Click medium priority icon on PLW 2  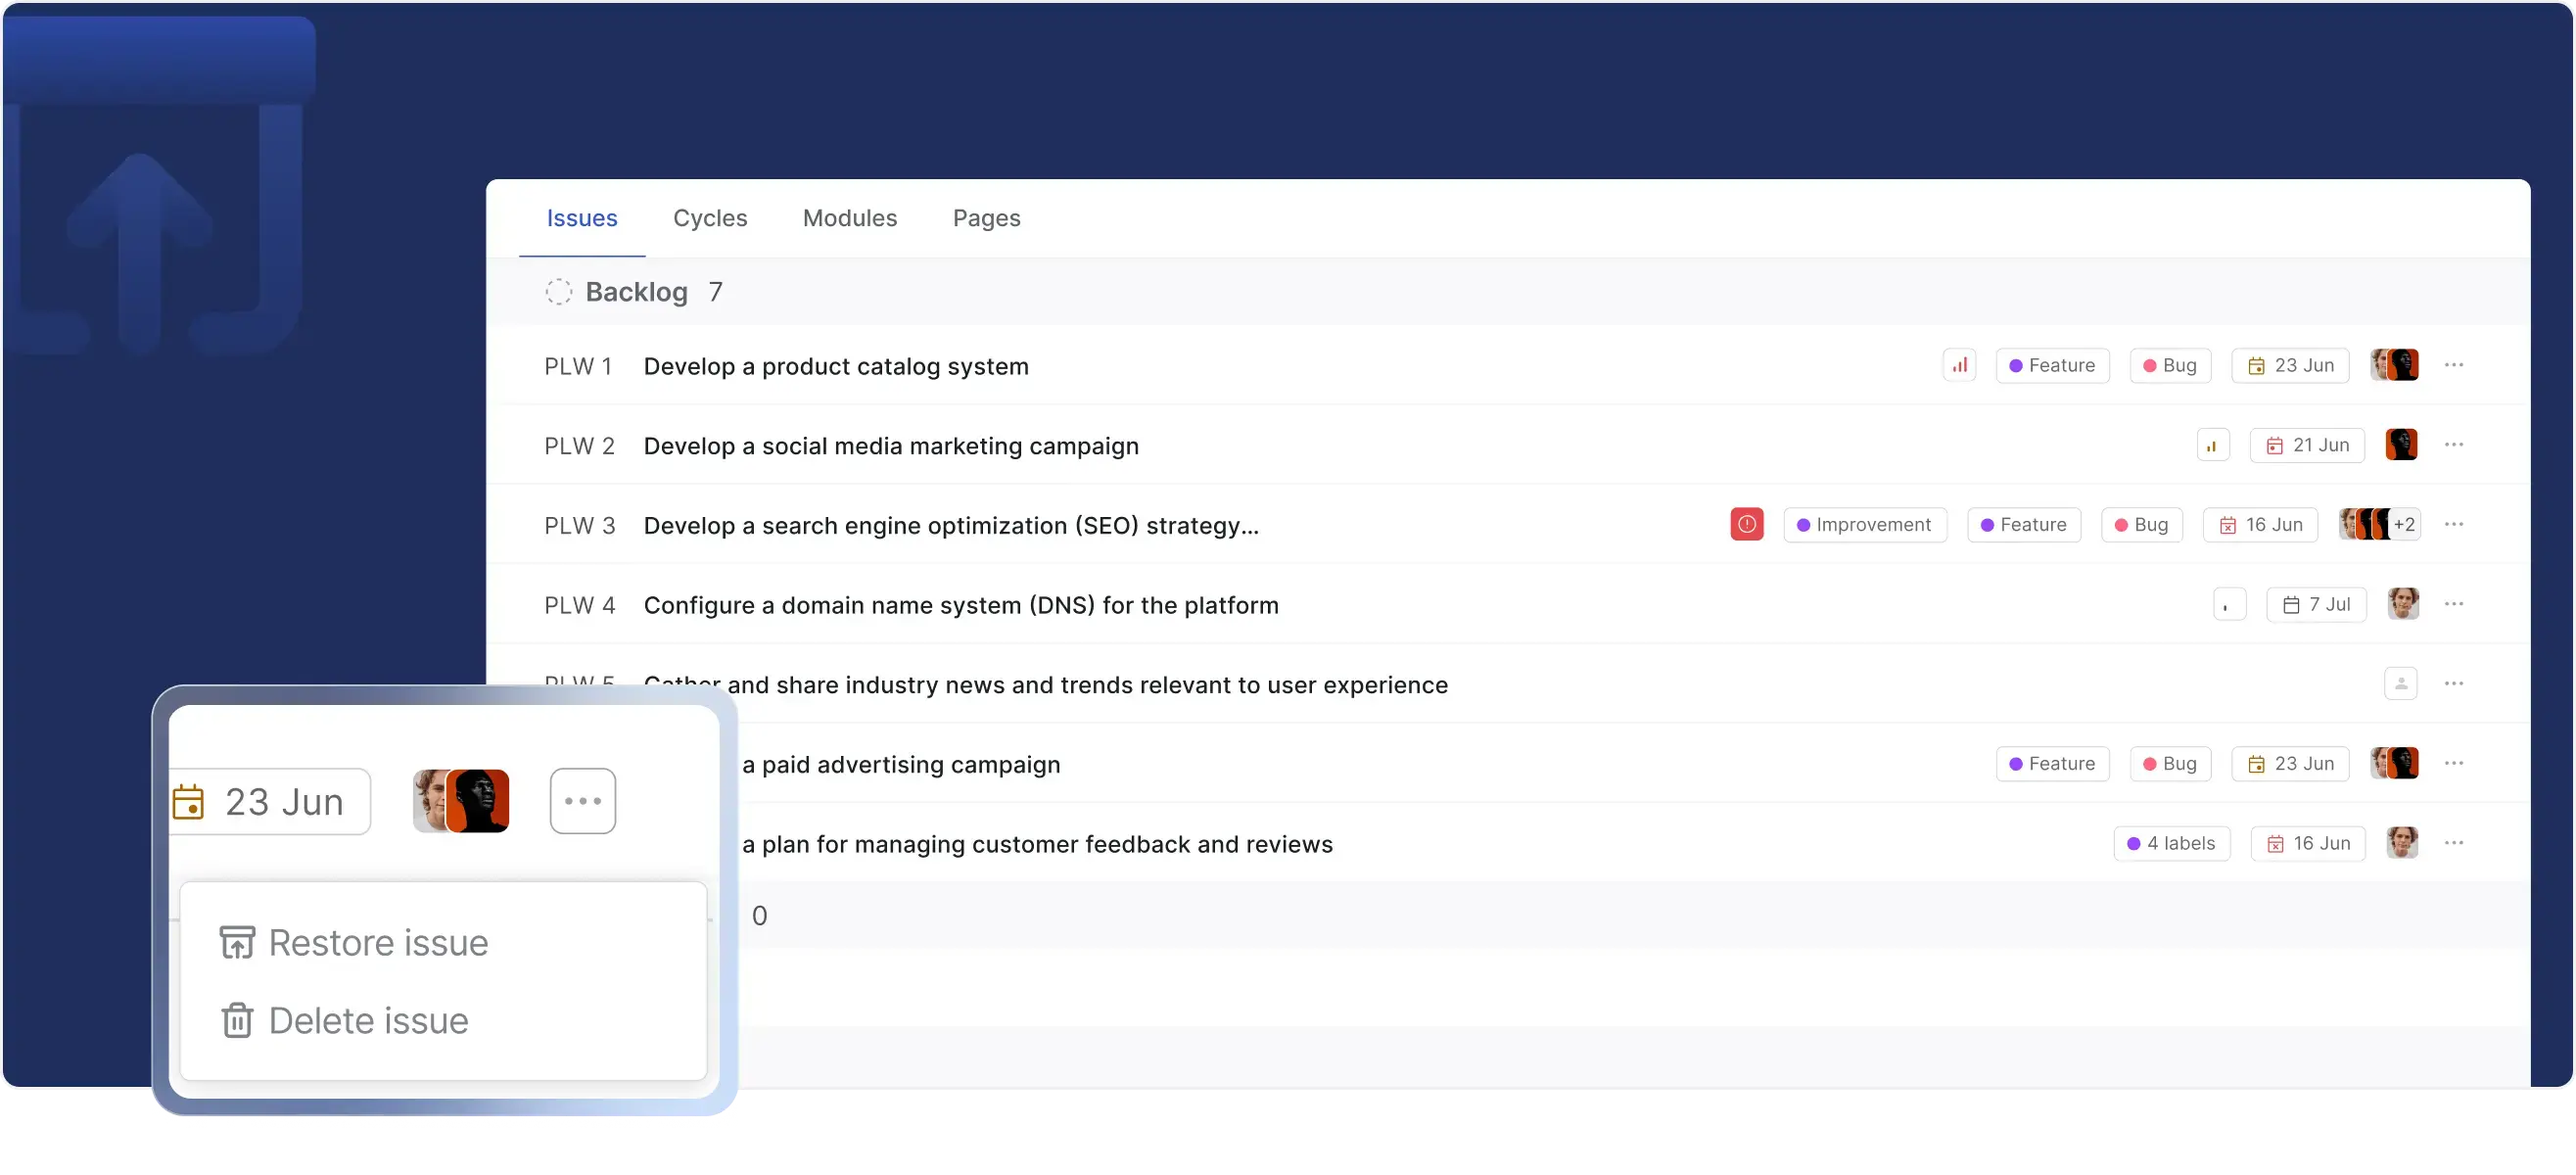pyautogui.click(x=2212, y=445)
